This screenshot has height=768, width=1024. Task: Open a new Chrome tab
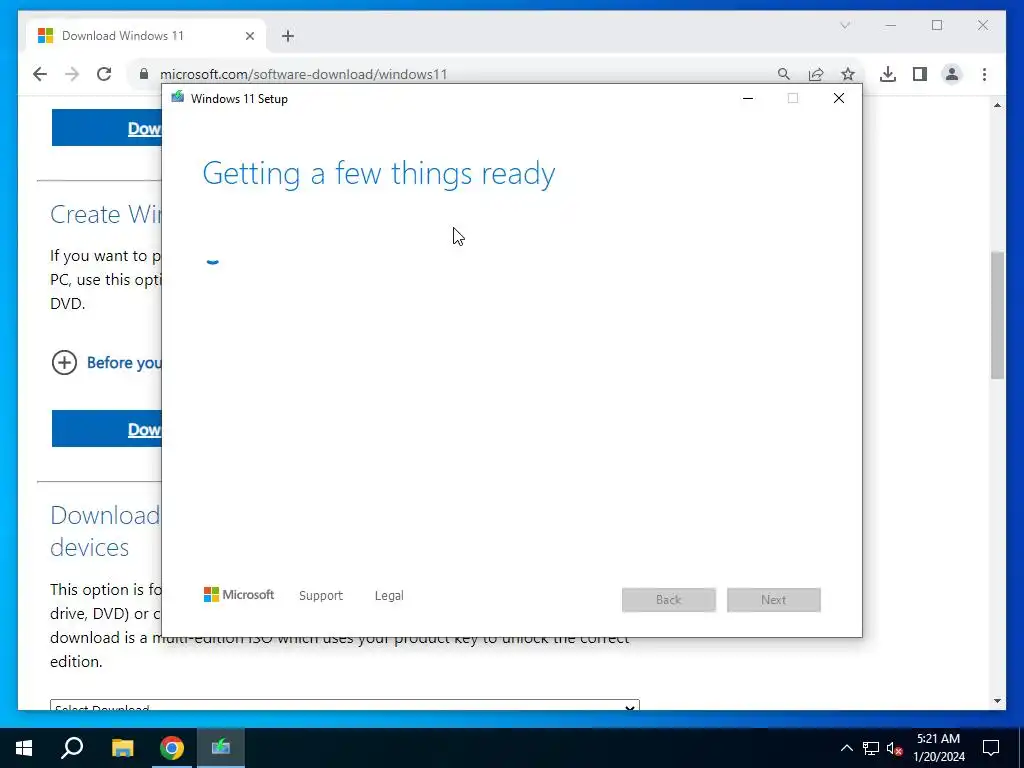pyautogui.click(x=288, y=36)
